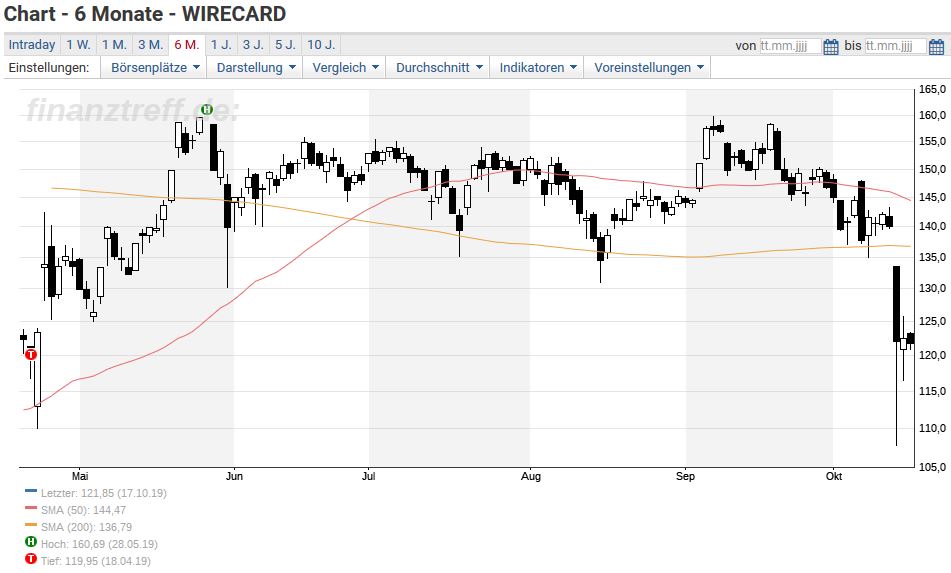Image resolution: width=951 pixels, height=573 pixels.
Task: Switch to the 5 J. range tab
Action: 285,45
